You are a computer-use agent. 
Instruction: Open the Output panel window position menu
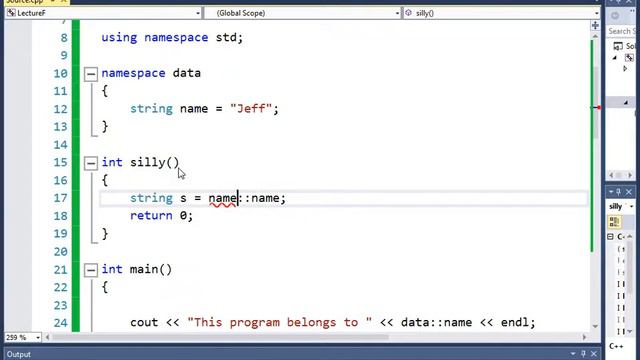(573, 354)
